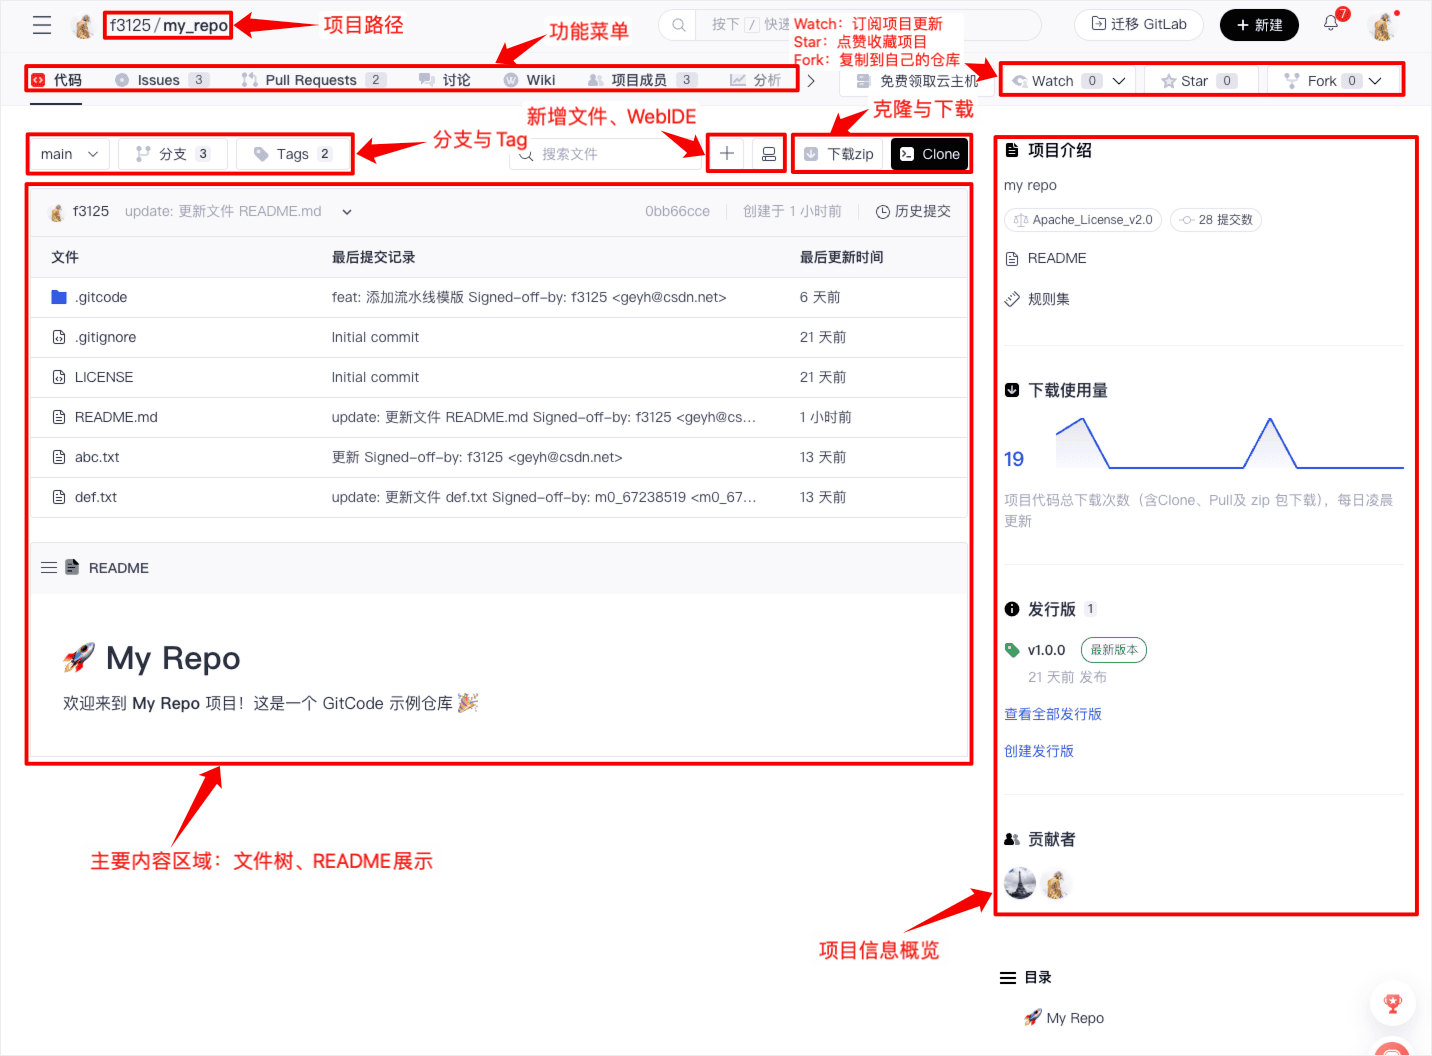Click the 搜索文件 input field
Viewport: 1432px width, 1056px height.
coord(605,153)
